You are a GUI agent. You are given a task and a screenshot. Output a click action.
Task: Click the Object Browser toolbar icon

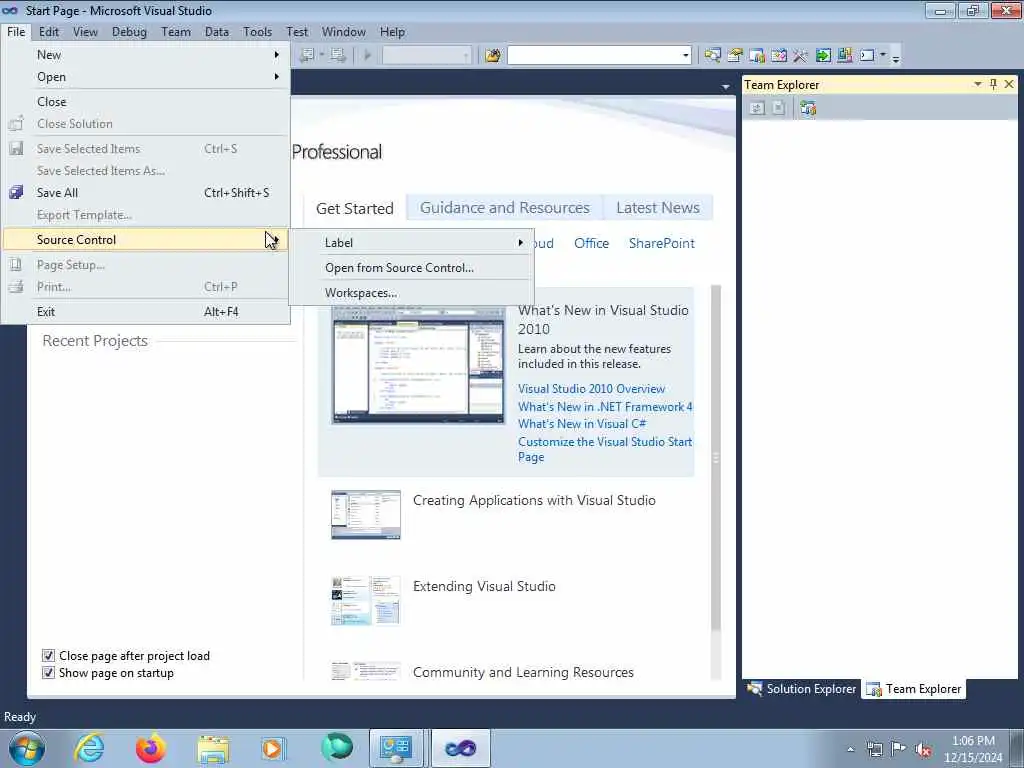point(778,56)
